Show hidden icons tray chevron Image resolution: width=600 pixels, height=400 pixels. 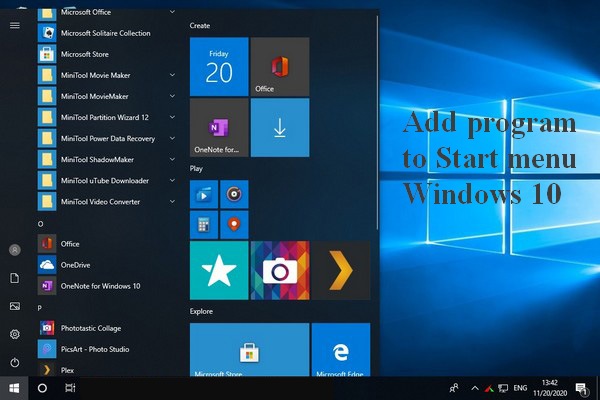pyautogui.click(x=475, y=388)
